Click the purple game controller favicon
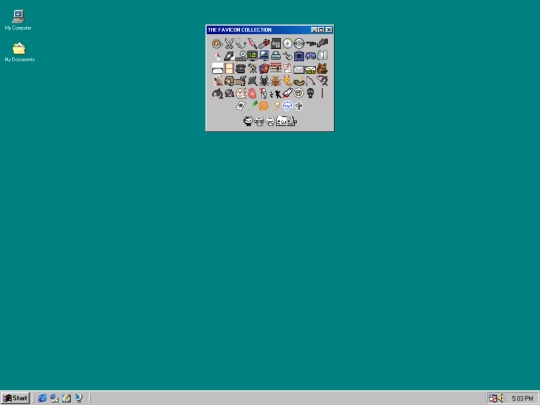 pyautogui.click(x=311, y=56)
